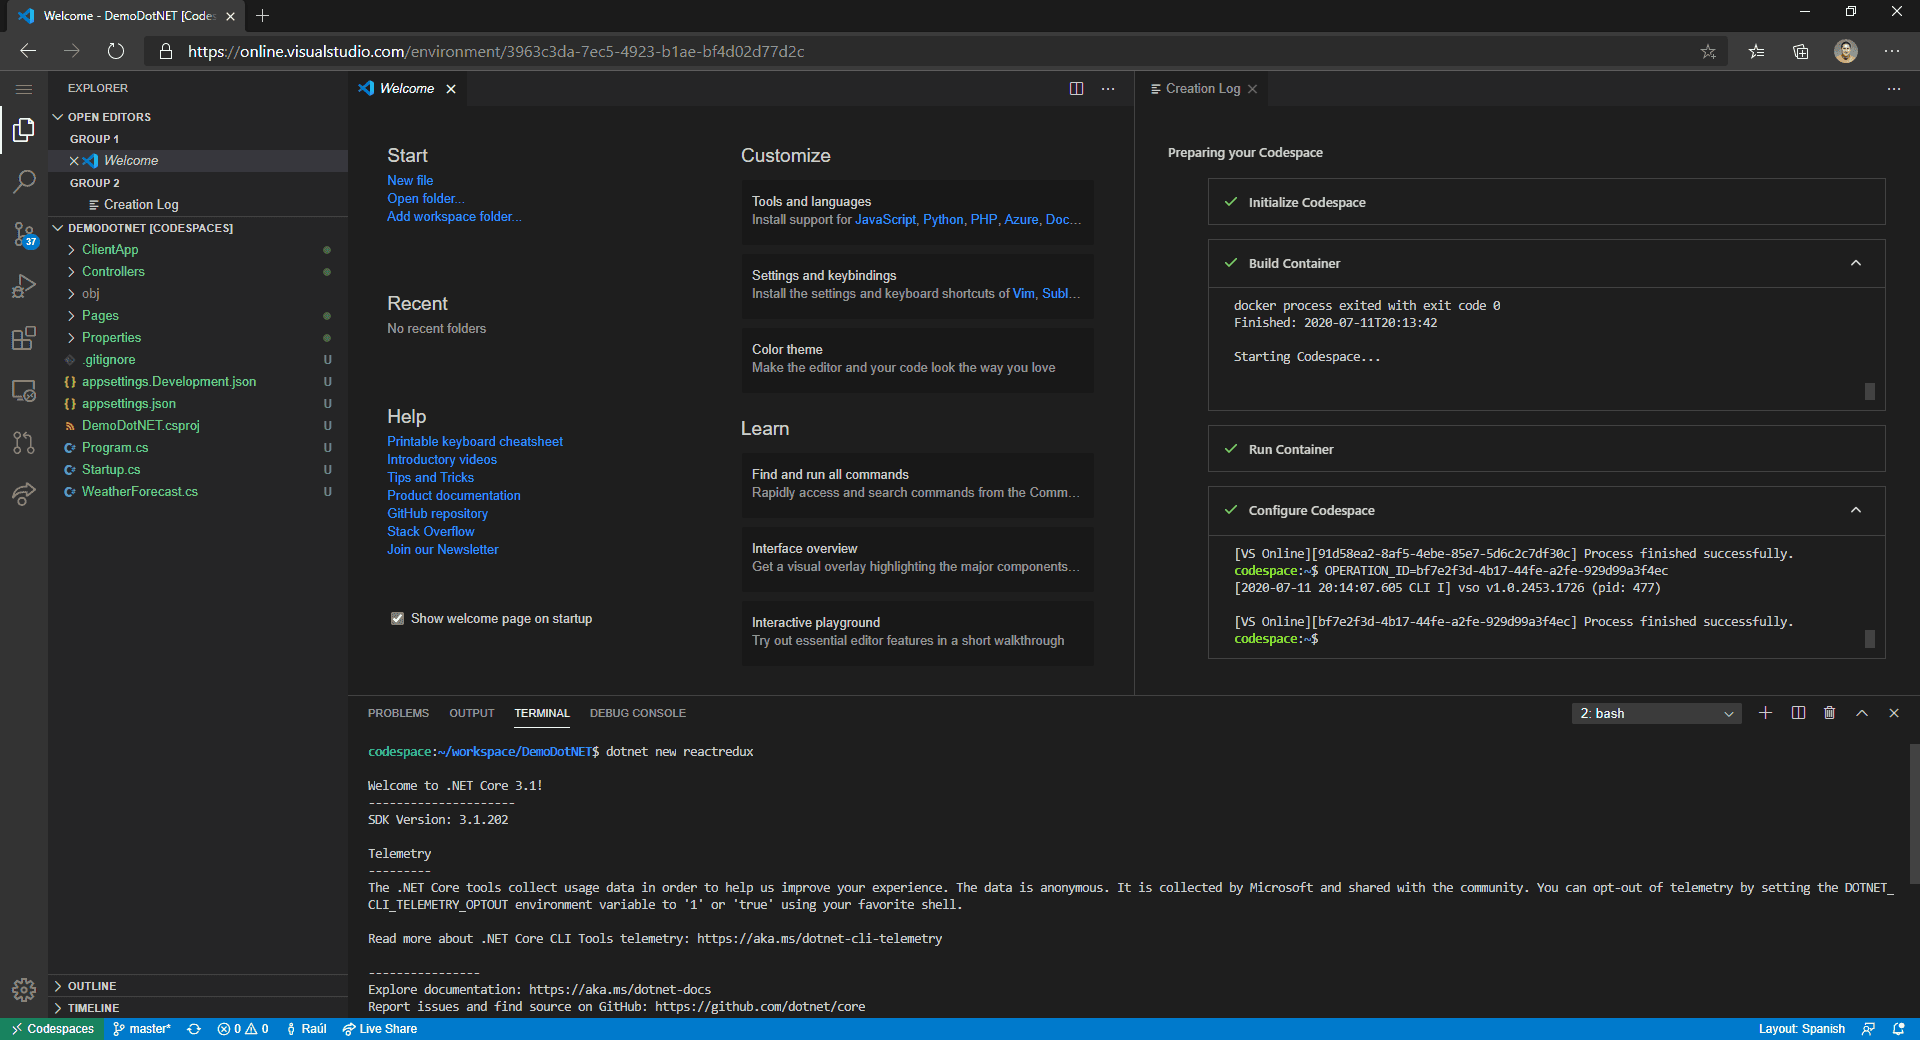This screenshot has height=1040, width=1920.
Task: Switch to the Output panel tab
Action: pos(472,713)
